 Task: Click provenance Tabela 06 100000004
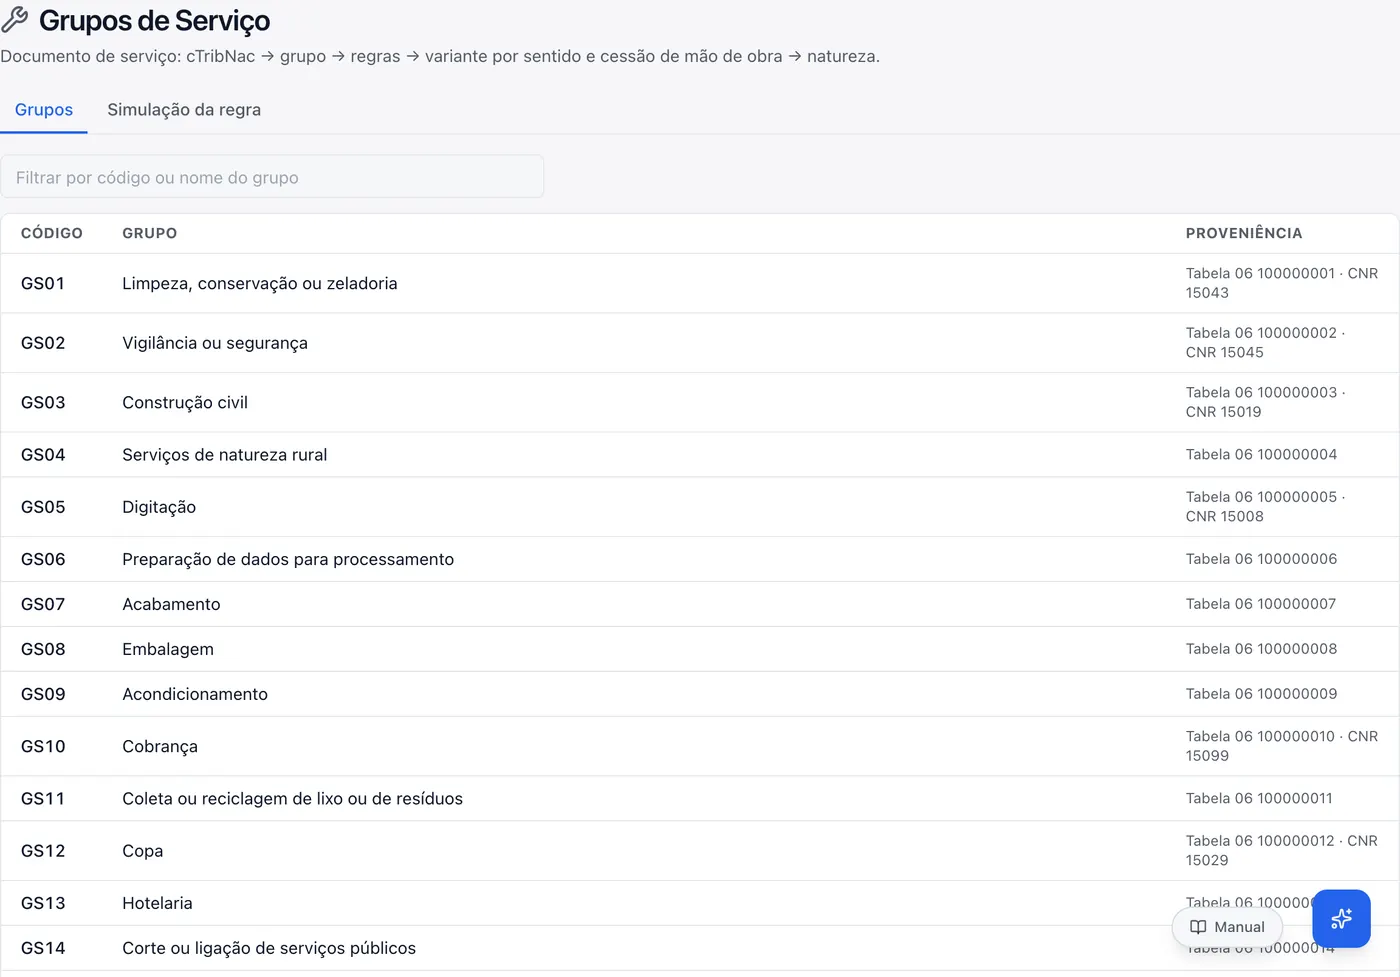1262,454
